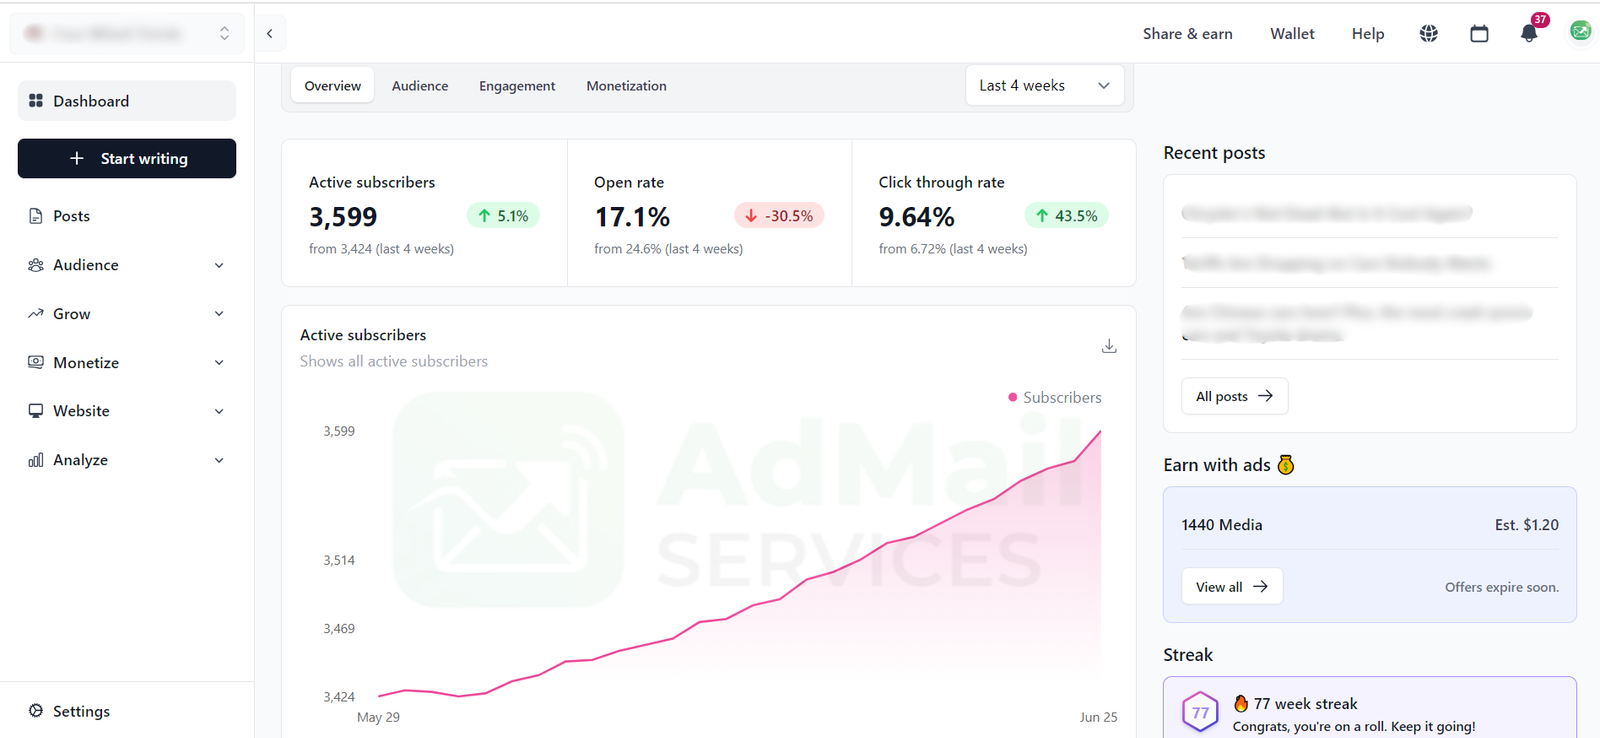Open Settings via the gear icon

coord(36,711)
